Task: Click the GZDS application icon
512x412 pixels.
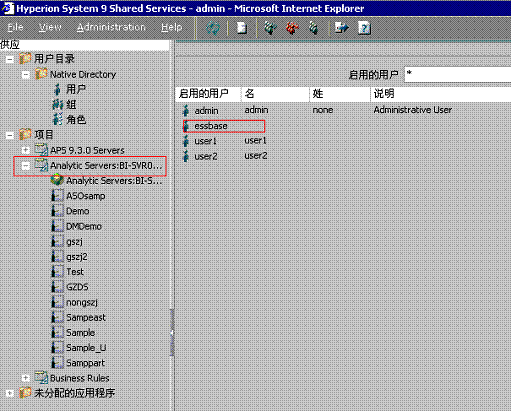Action: [x=57, y=287]
